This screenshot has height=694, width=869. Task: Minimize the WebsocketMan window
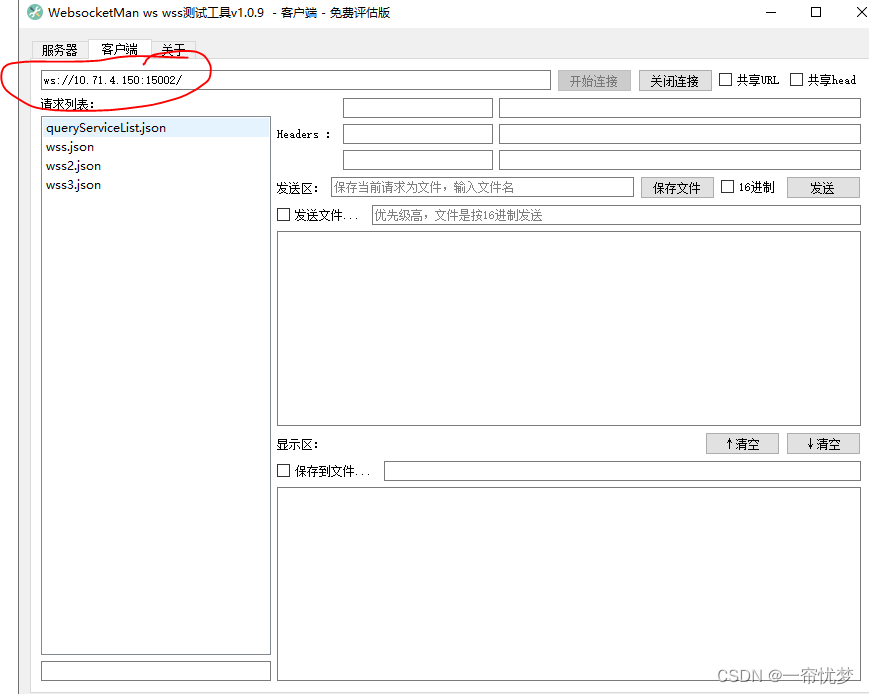point(770,12)
